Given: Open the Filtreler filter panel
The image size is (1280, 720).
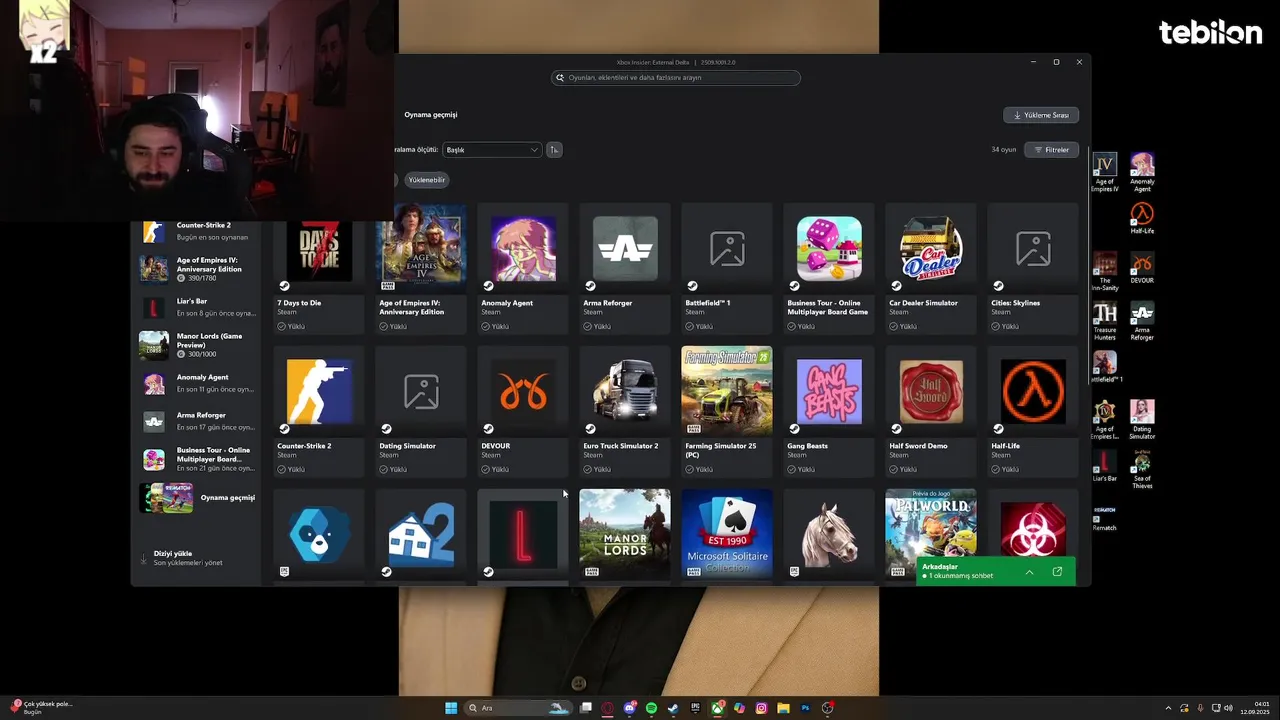Looking at the screenshot, I should click(x=1051, y=150).
